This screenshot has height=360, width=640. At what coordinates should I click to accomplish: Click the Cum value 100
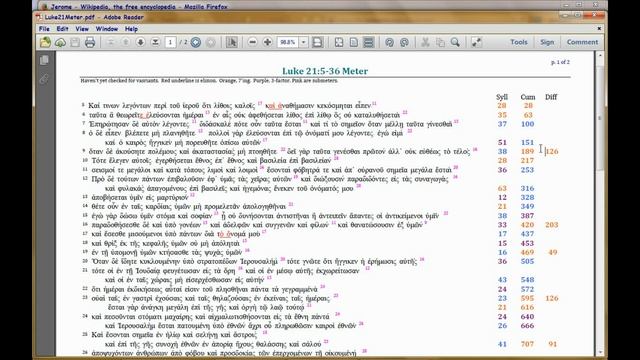click(x=527, y=124)
